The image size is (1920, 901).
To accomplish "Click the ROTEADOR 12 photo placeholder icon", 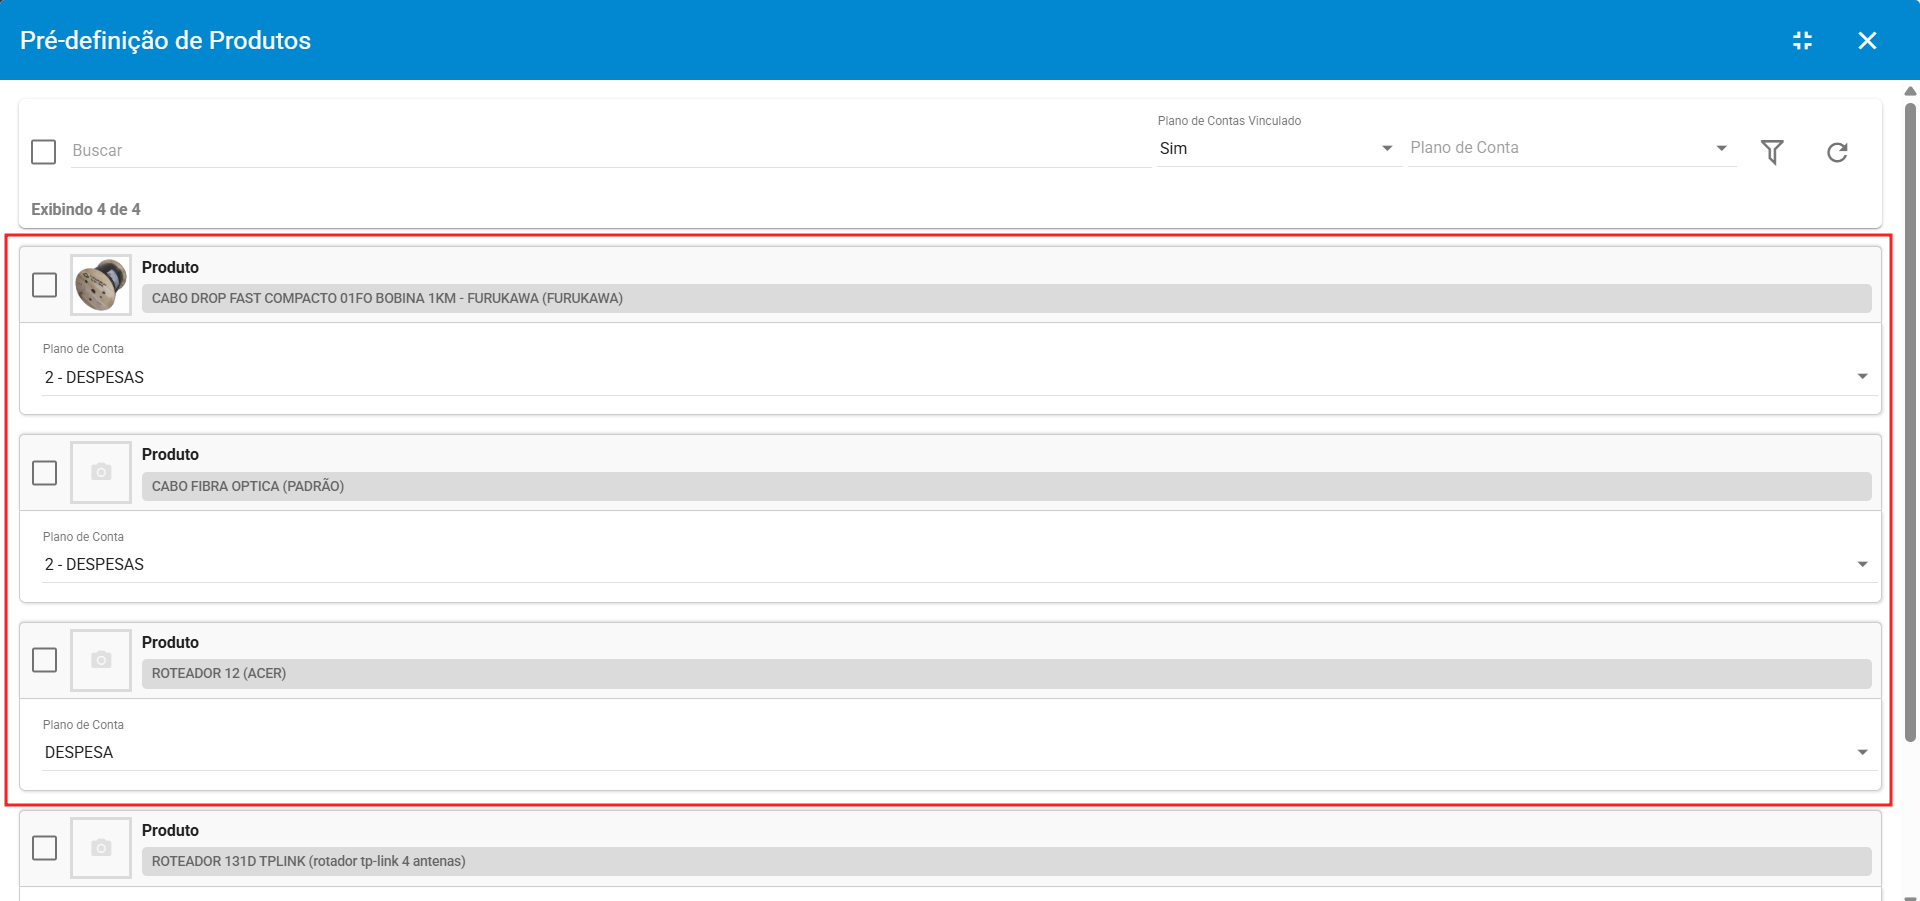I will coord(101,660).
